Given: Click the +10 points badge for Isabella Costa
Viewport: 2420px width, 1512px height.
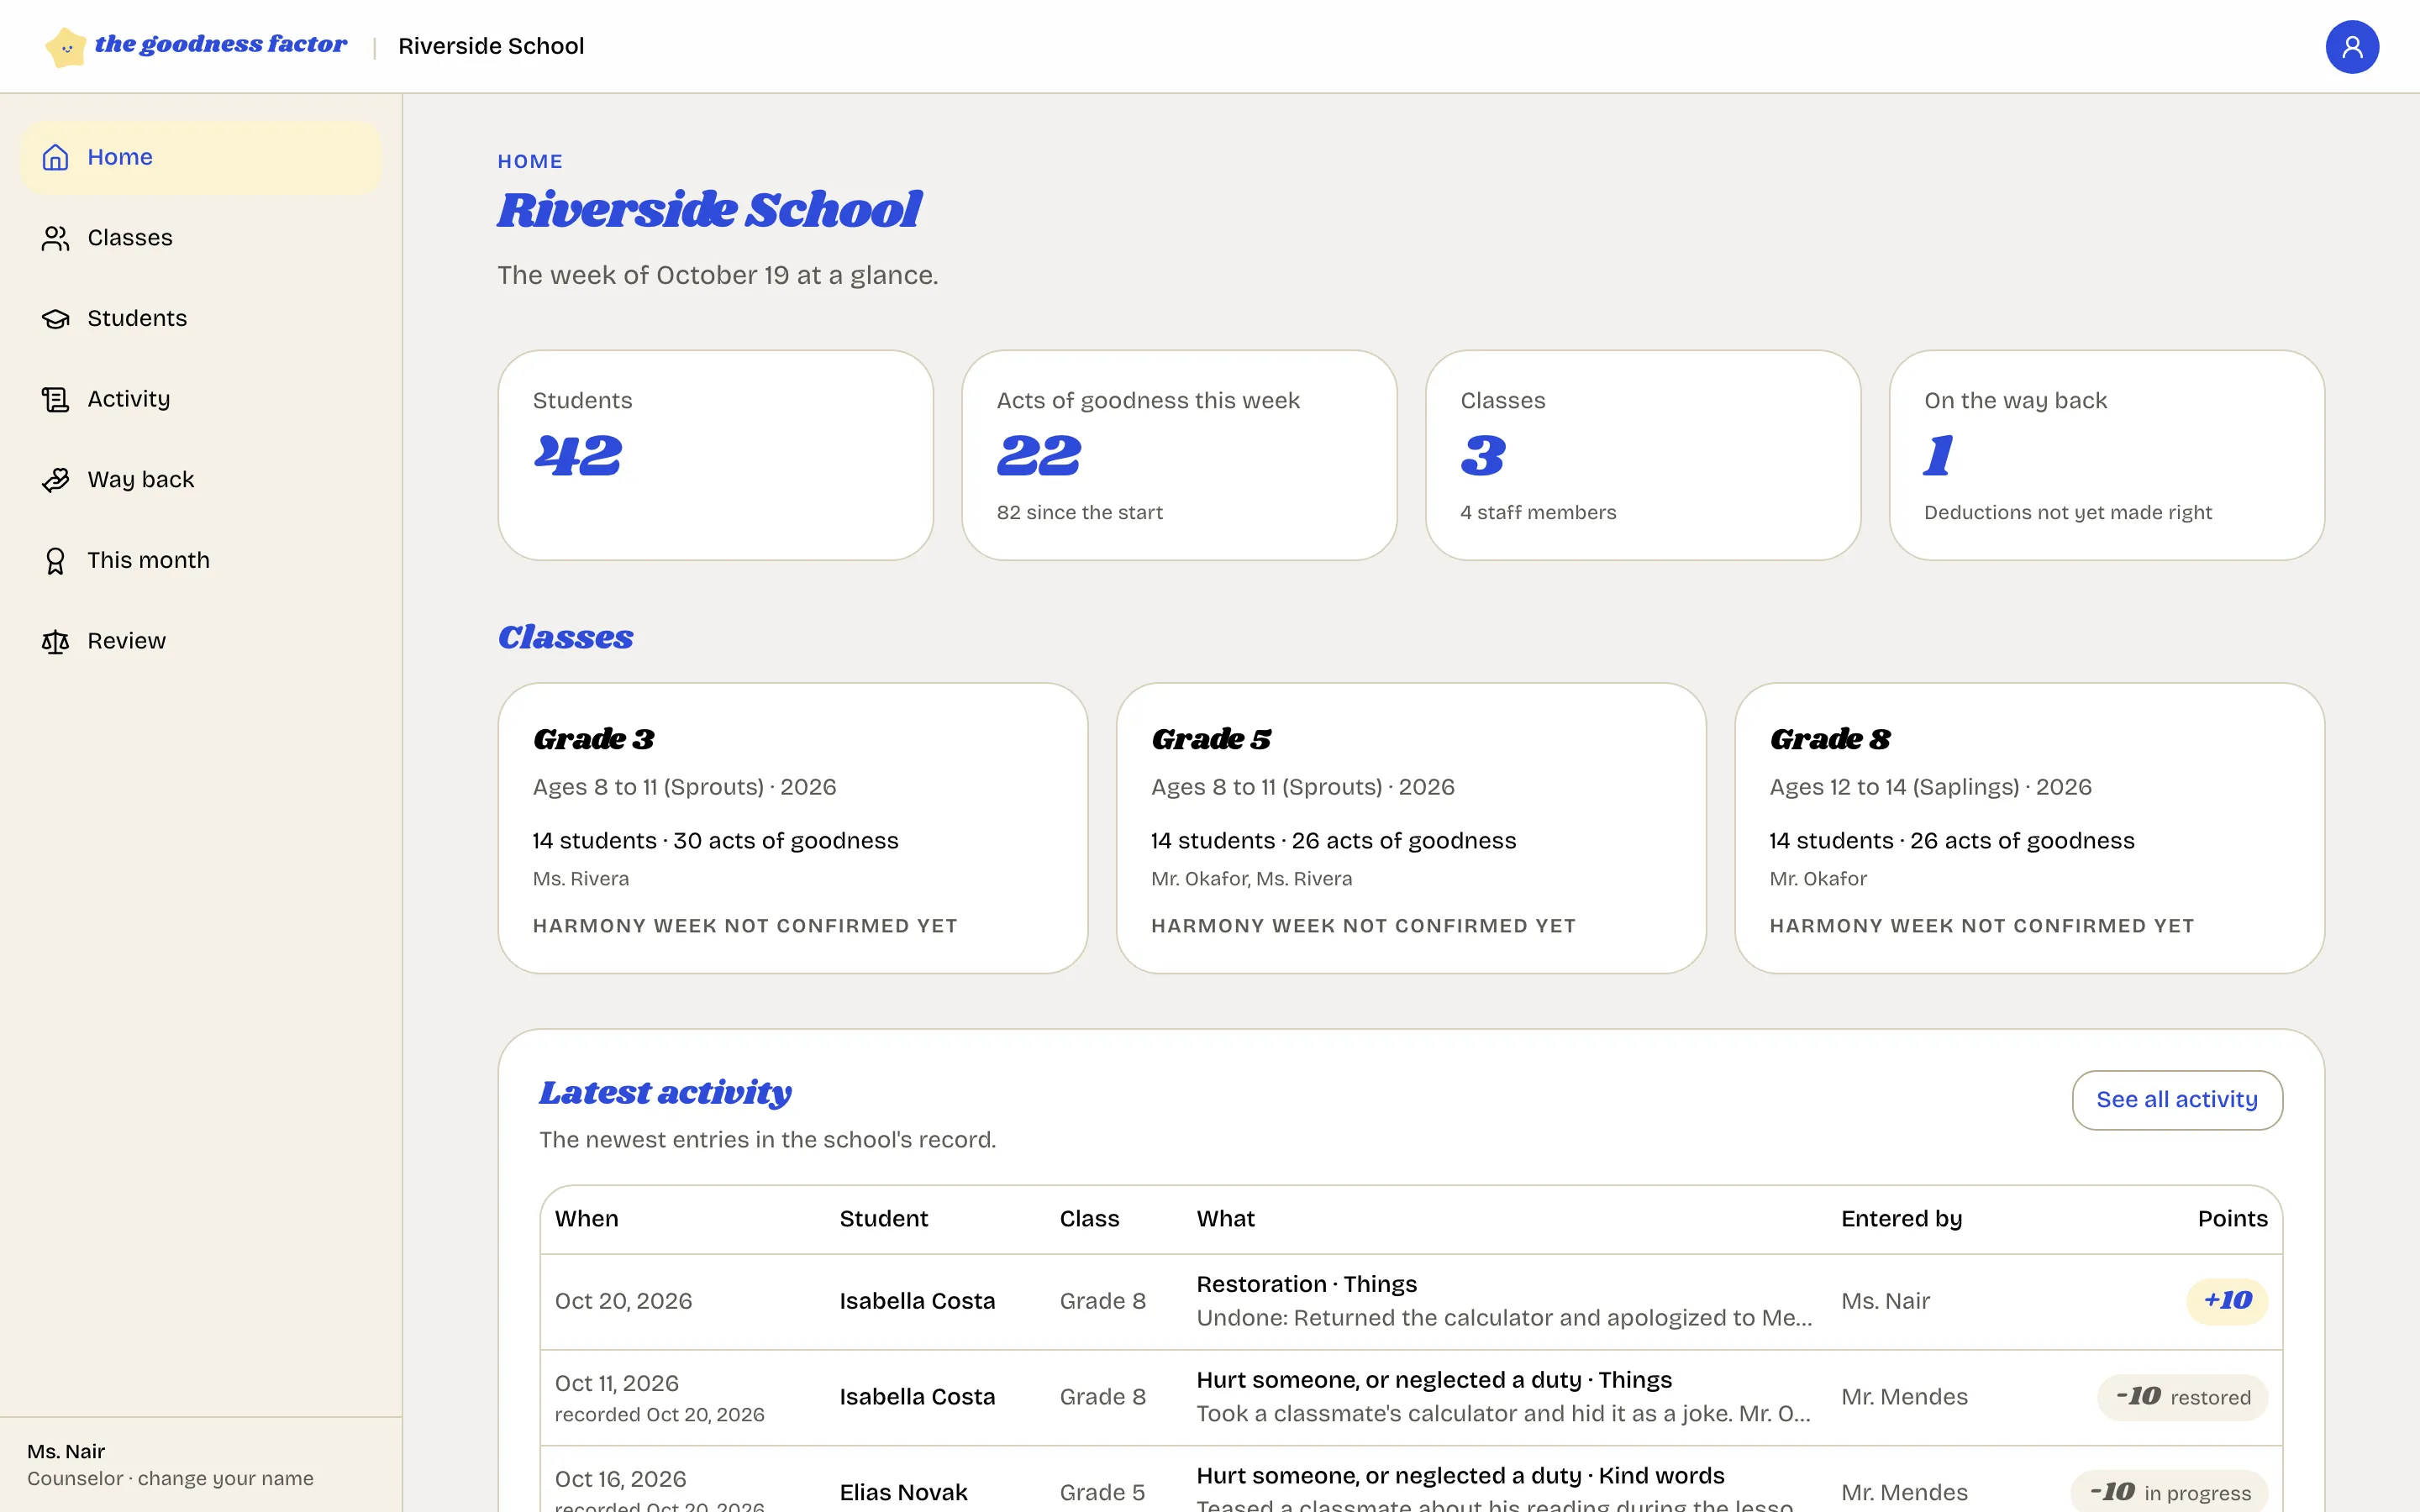Looking at the screenshot, I should point(2227,1301).
